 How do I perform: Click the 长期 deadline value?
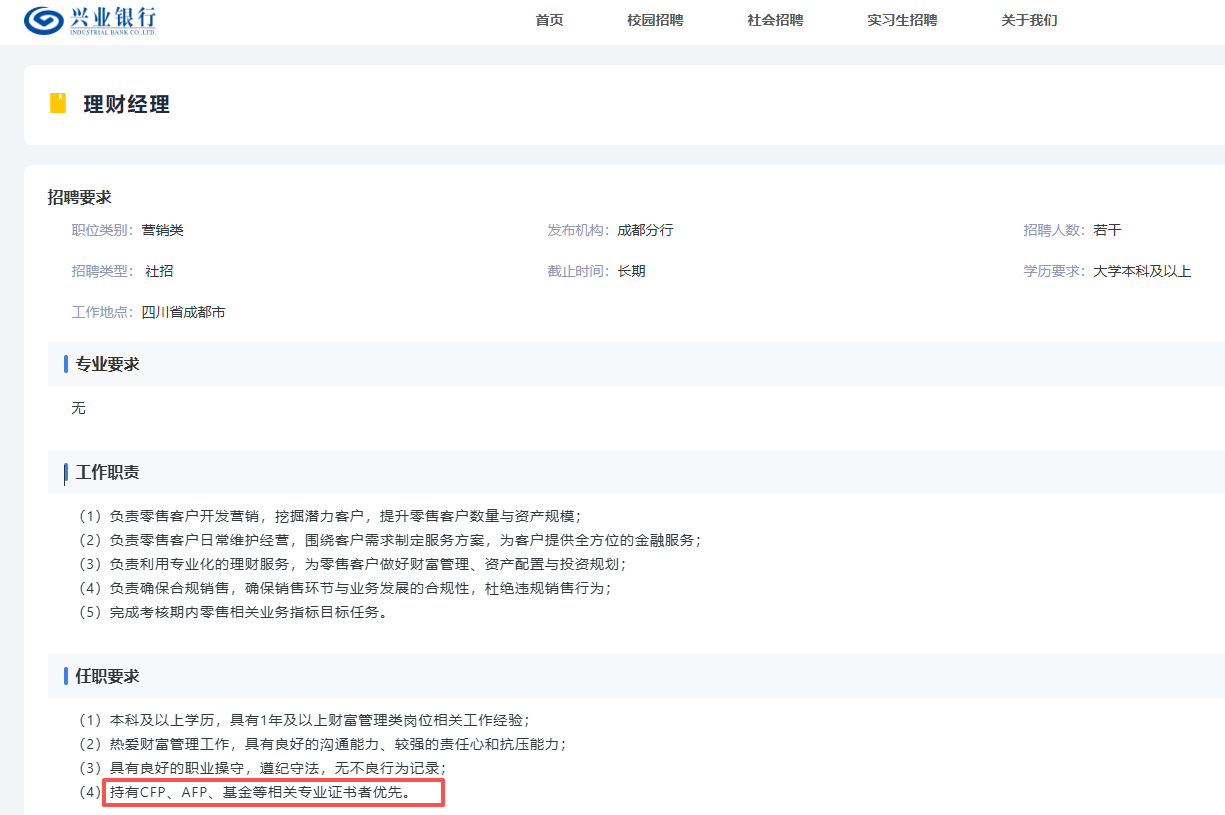pyautogui.click(x=631, y=271)
